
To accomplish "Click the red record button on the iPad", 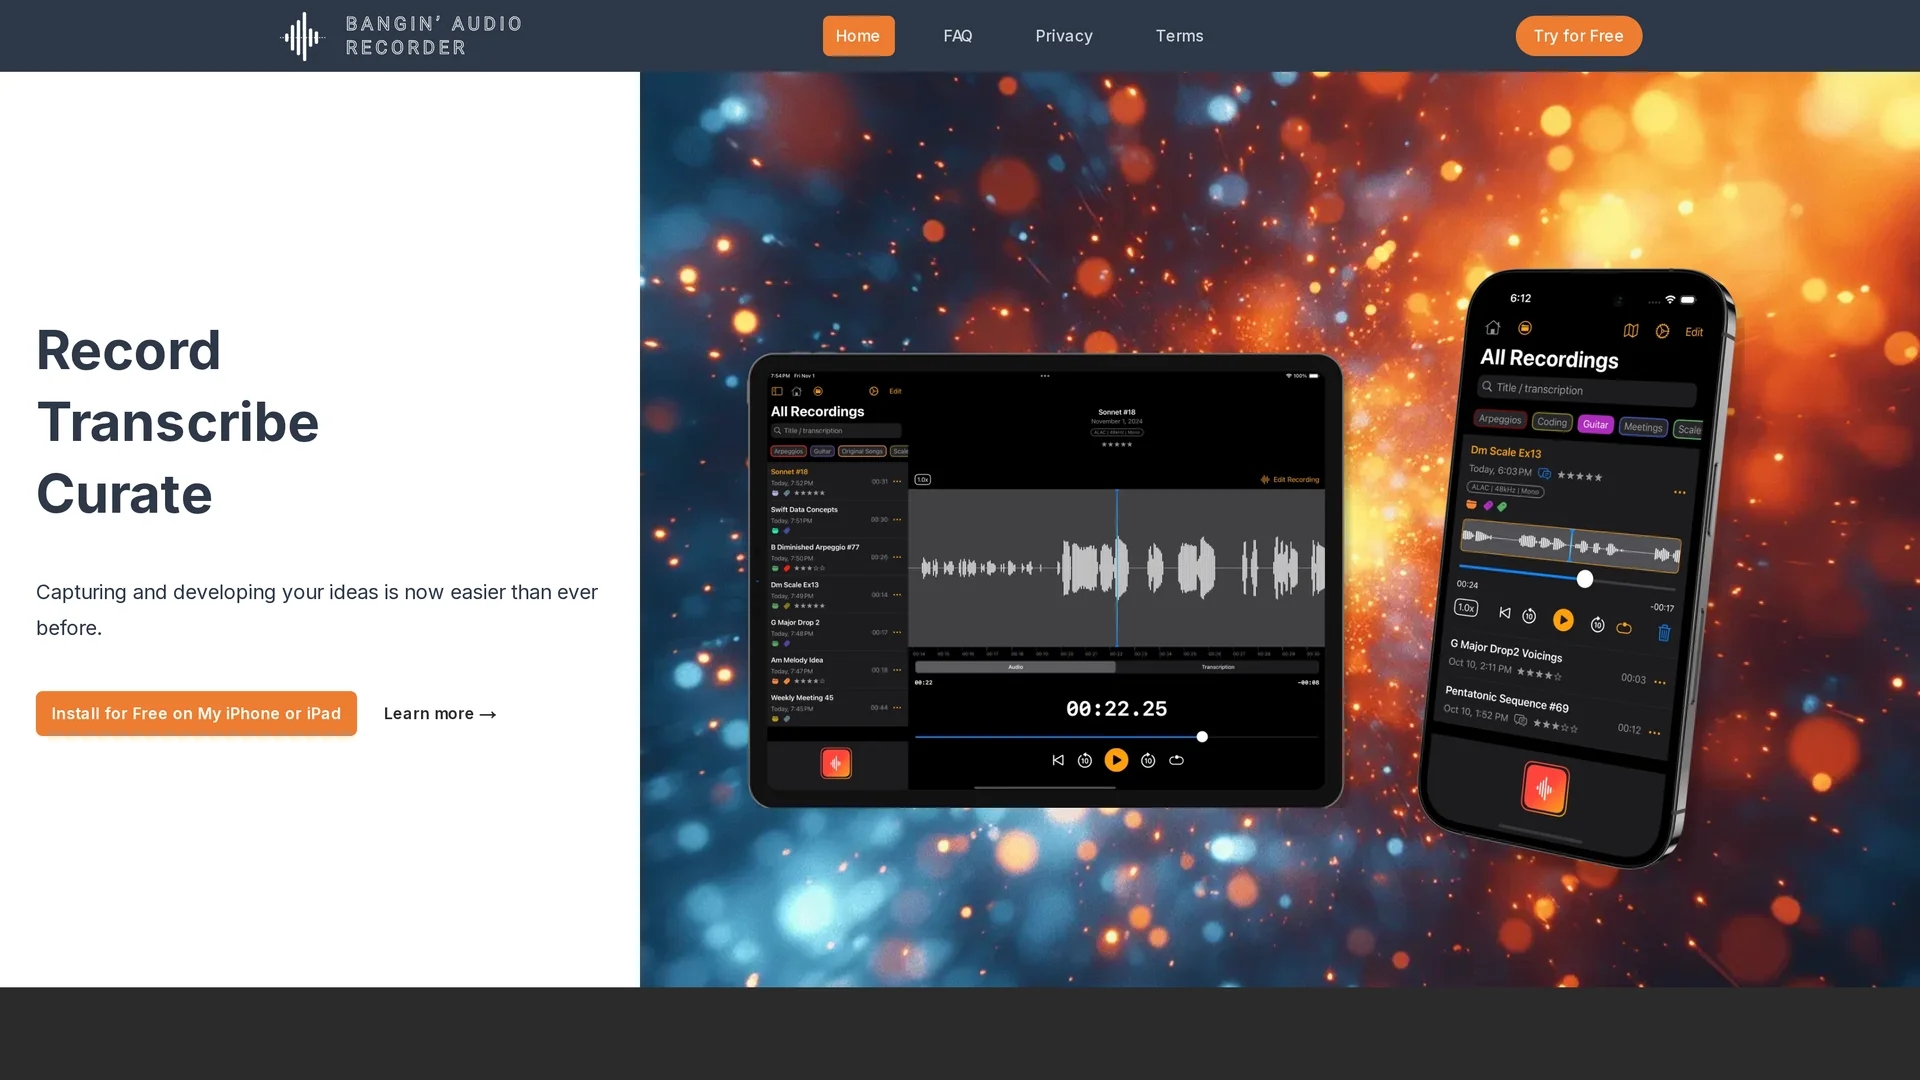I will [x=836, y=763].
